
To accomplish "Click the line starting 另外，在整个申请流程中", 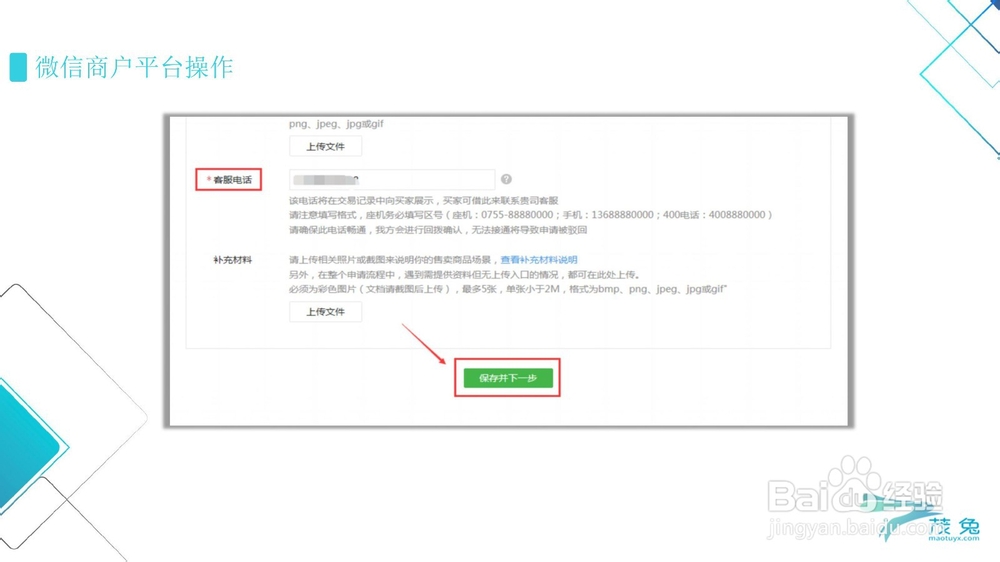I will pos(465,274).
